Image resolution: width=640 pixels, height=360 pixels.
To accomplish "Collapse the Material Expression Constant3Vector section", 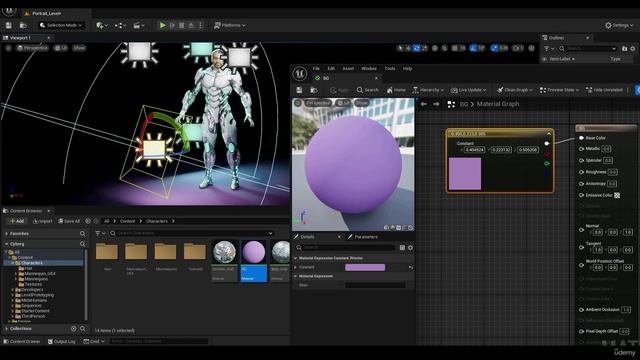I will (x=296, y=258).
